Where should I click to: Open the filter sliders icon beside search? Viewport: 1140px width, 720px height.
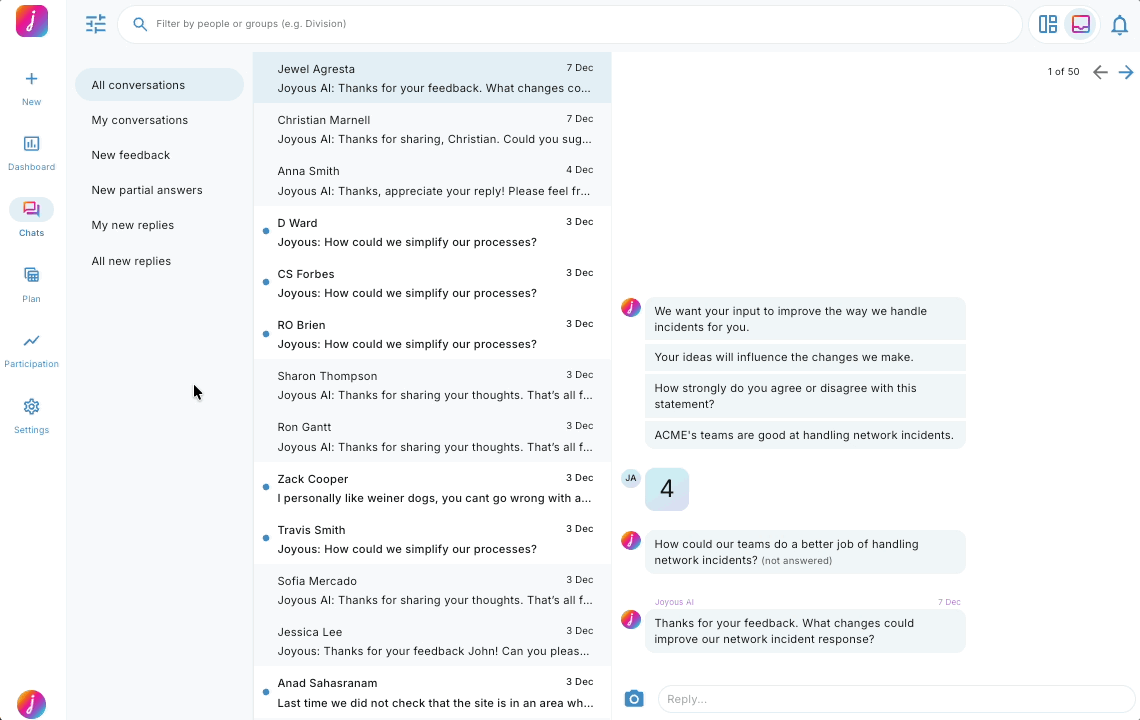(x=96, y=23)
